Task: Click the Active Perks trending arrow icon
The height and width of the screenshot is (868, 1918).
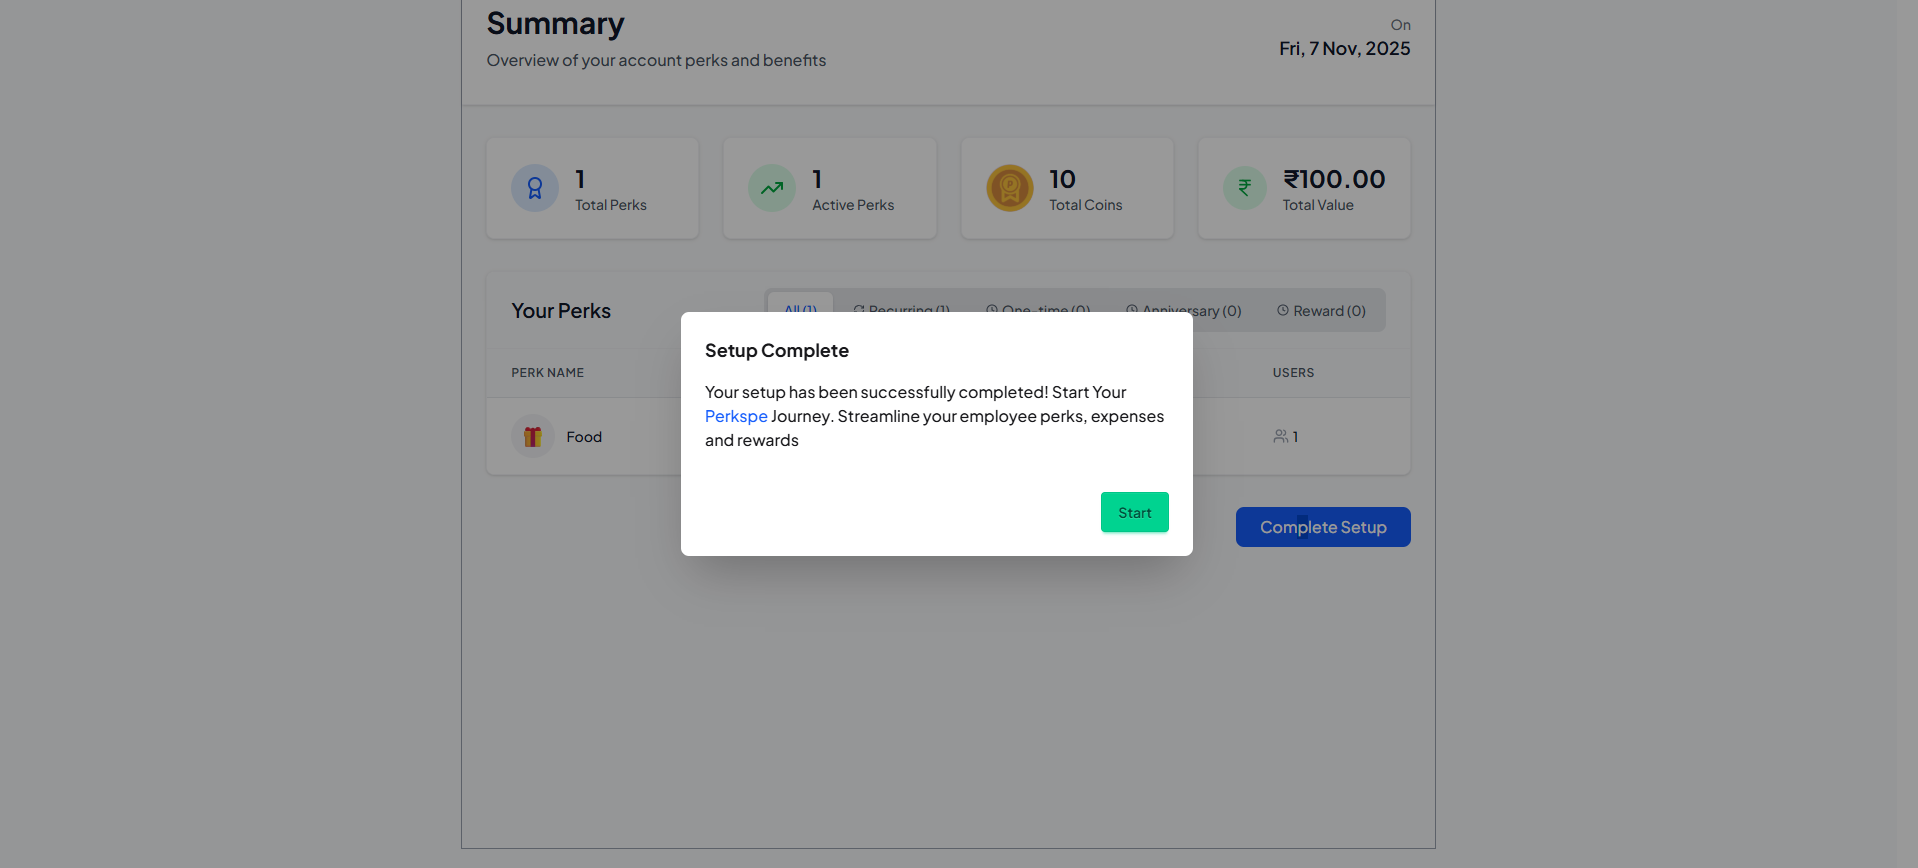Action: click(772, 188)
